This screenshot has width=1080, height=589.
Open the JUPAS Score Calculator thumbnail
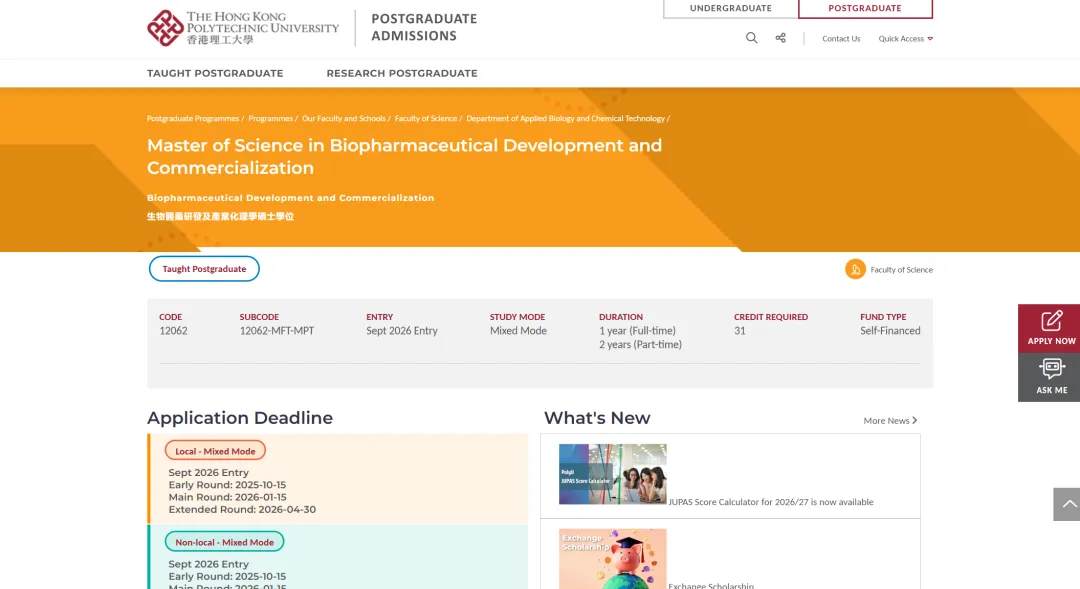(x=612, y=474)
